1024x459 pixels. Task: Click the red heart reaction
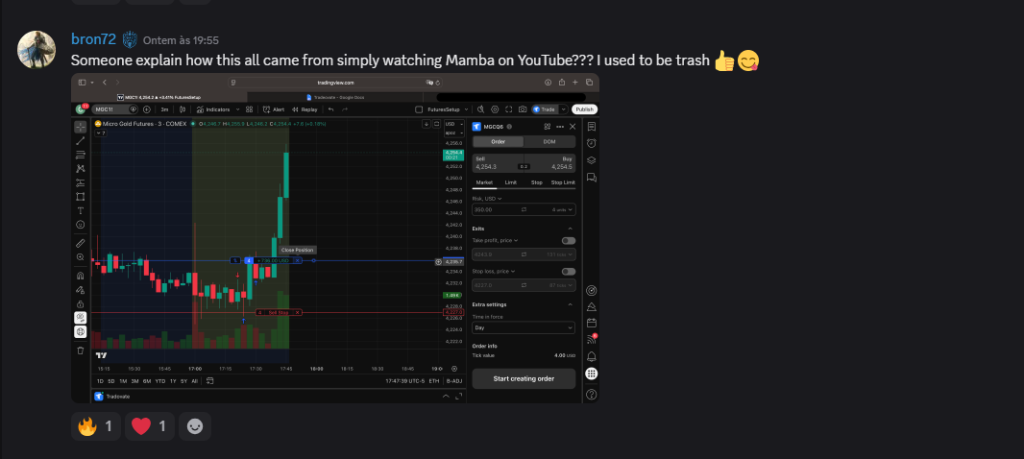pyautogui.click(x=150, y=426)
